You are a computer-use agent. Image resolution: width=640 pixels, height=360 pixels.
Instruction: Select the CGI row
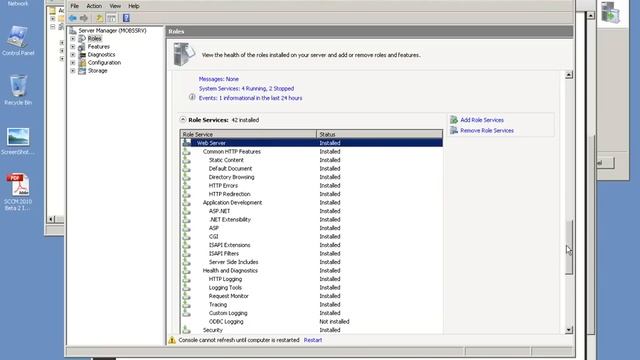point(311,236)
